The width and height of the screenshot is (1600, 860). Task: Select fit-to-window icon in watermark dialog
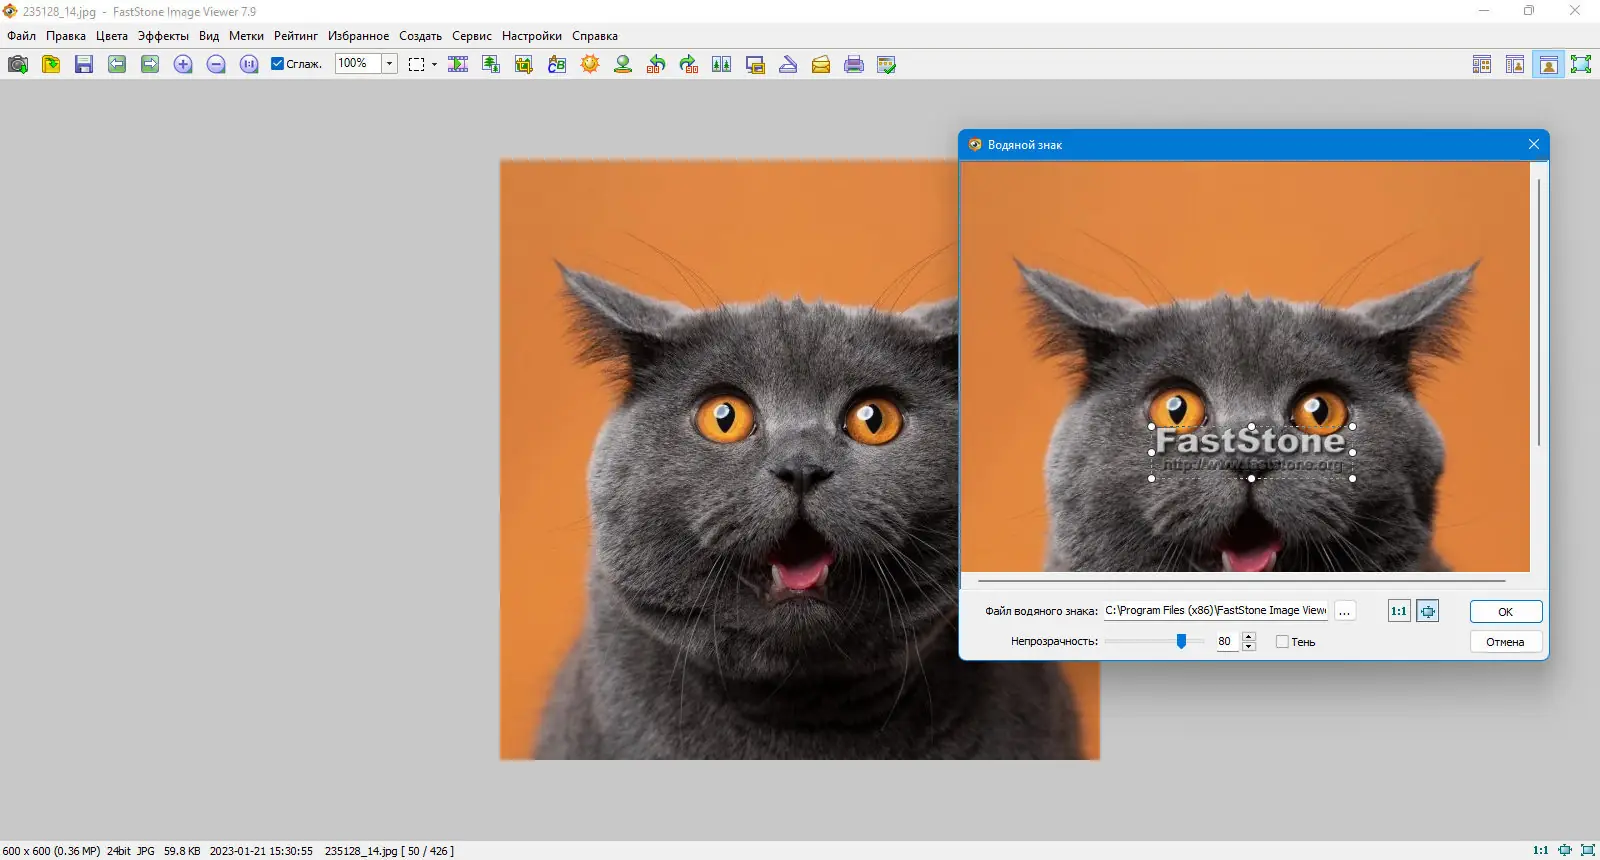pyautogui.click(x=1428, y=611)
